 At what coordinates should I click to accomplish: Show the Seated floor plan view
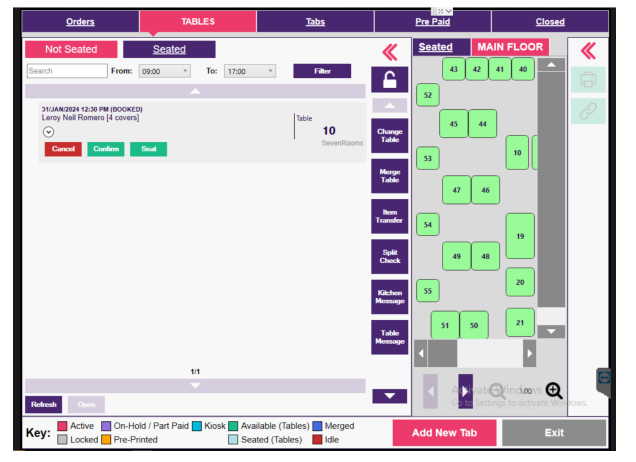click(435, 47)
